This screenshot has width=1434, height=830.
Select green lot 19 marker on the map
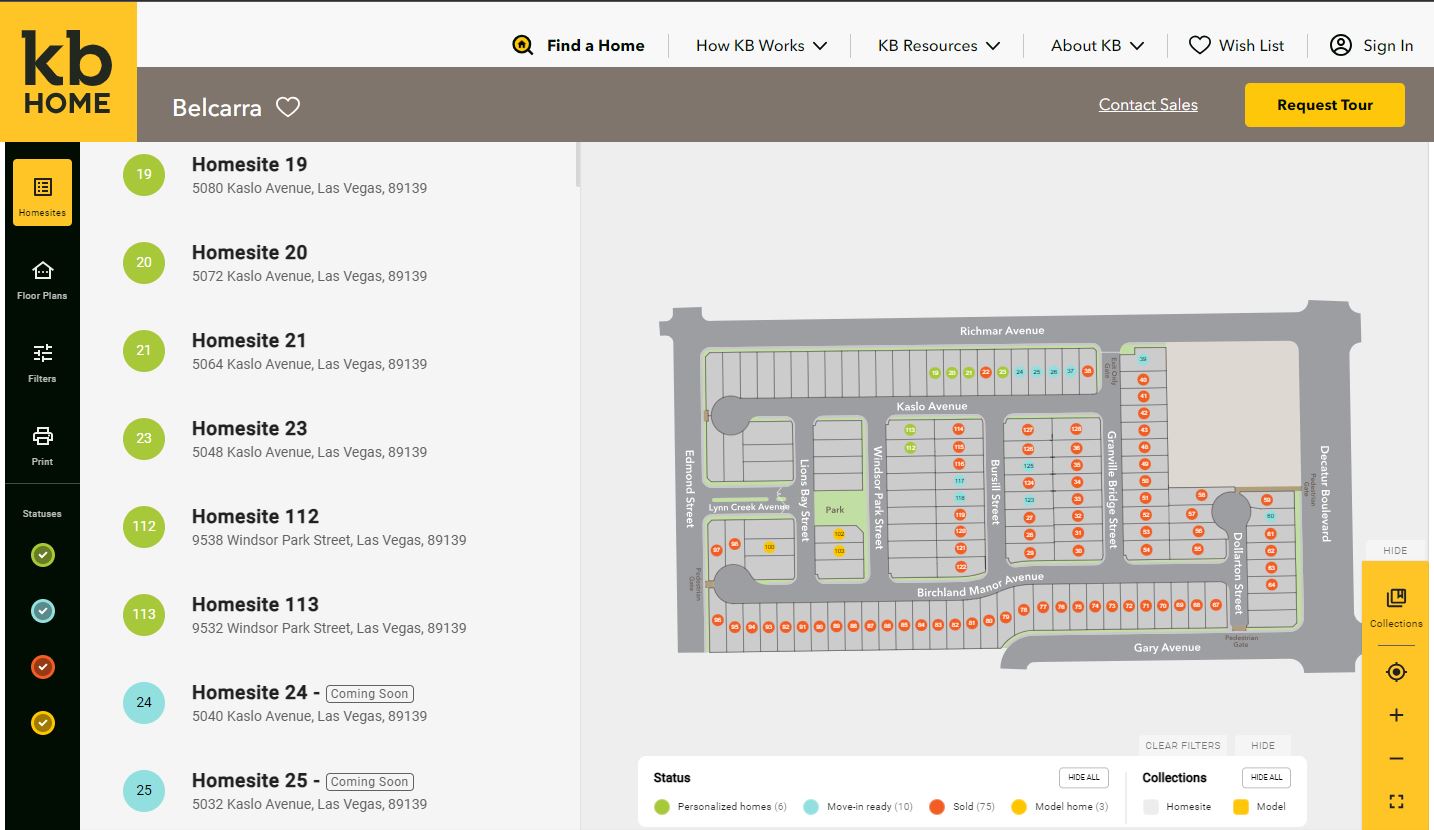tap(935, 372)
